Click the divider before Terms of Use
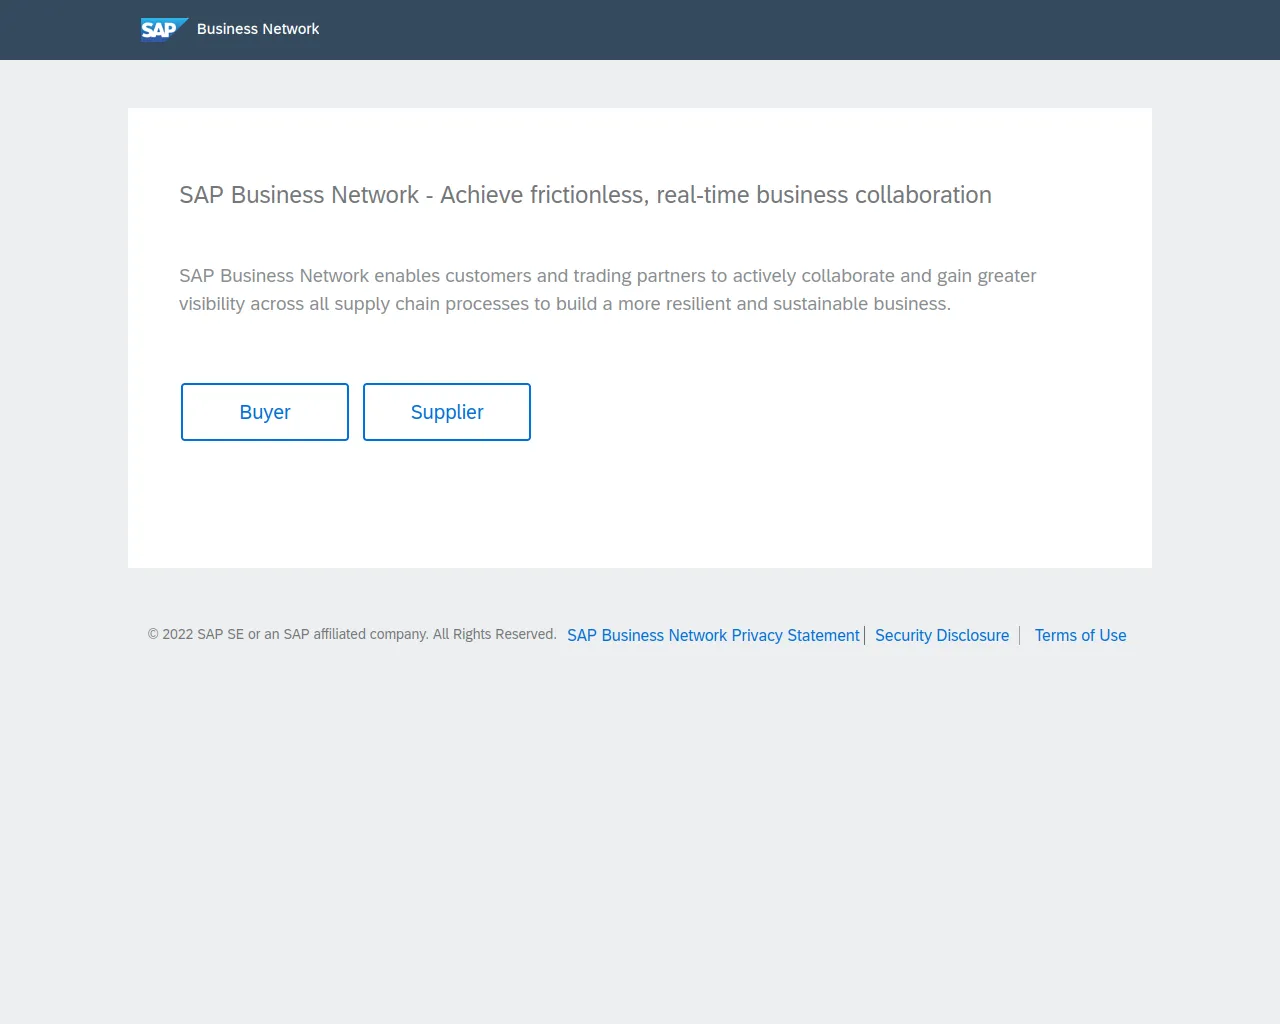The image size is (1280, 1024). (x=1020, y=635)
